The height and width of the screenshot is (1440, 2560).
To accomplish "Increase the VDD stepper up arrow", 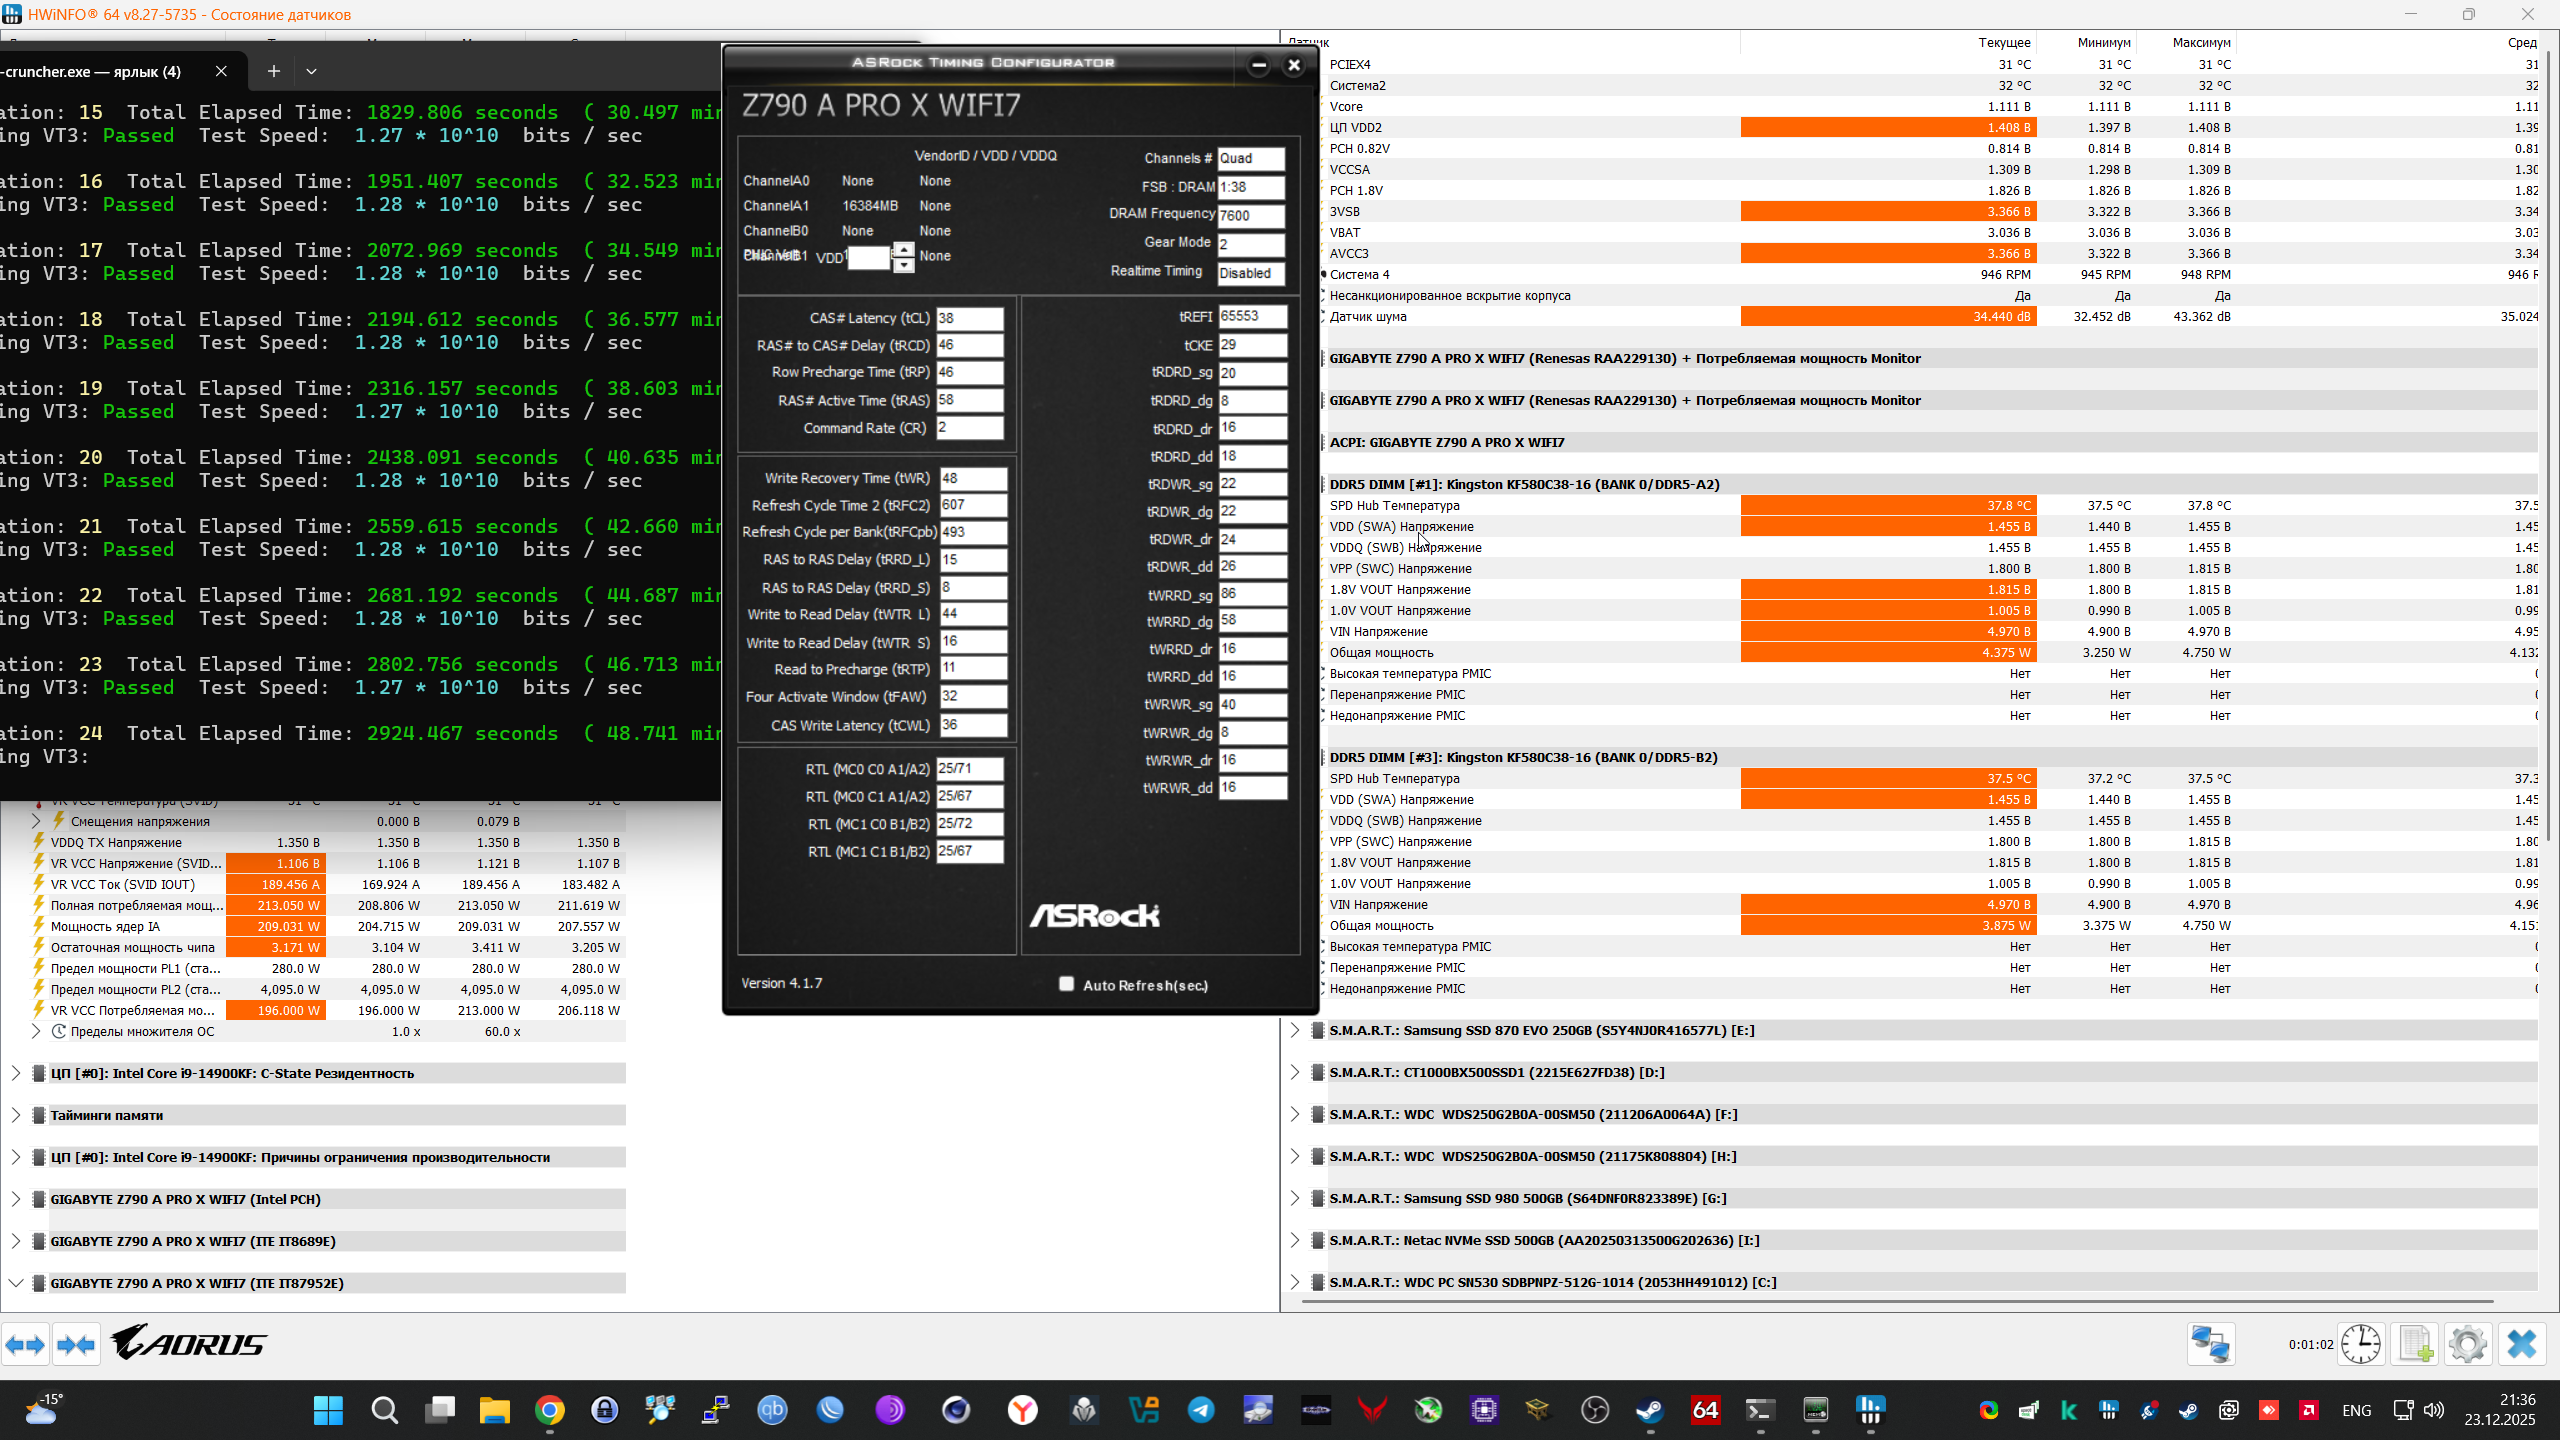I will [903, 249].
